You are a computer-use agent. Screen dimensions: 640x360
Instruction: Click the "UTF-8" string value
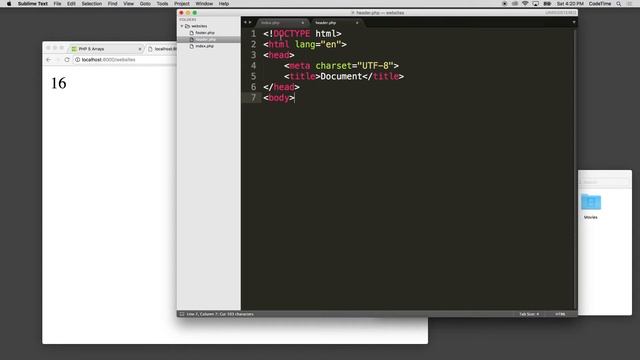click(375, 66)
